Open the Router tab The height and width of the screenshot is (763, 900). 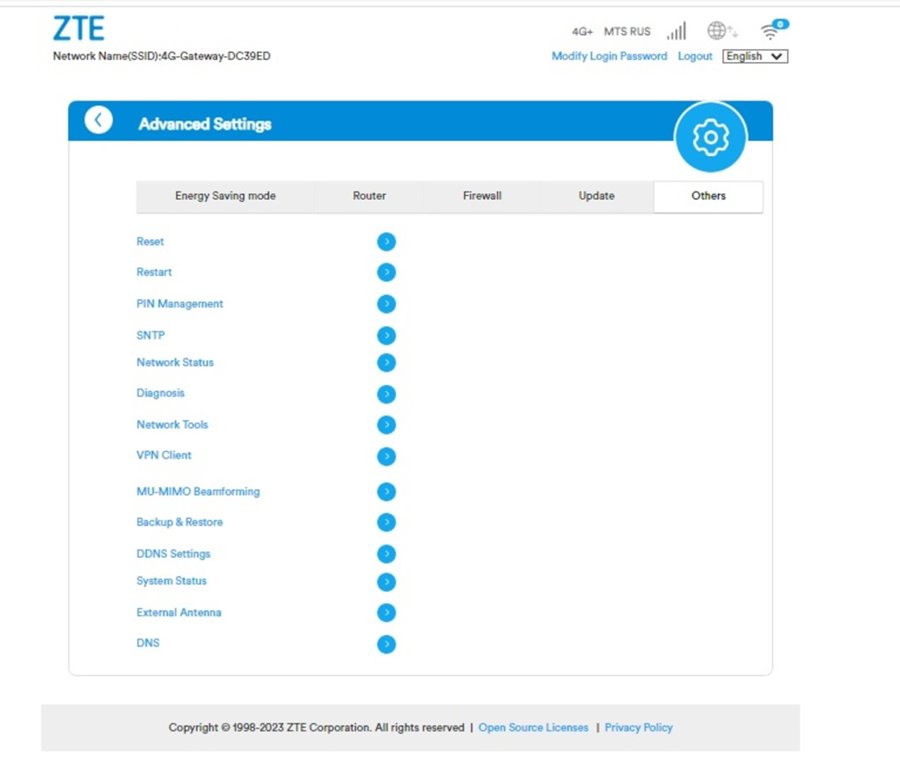(x=369, y=196)
